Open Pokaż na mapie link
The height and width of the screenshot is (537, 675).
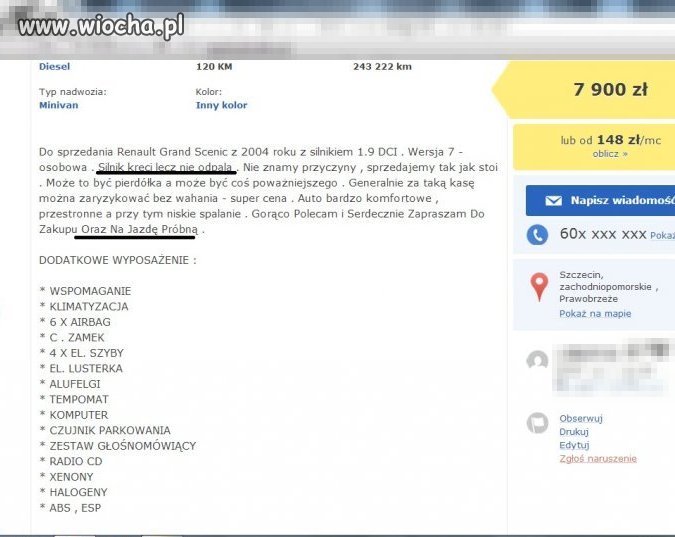(x=595, y=314)
